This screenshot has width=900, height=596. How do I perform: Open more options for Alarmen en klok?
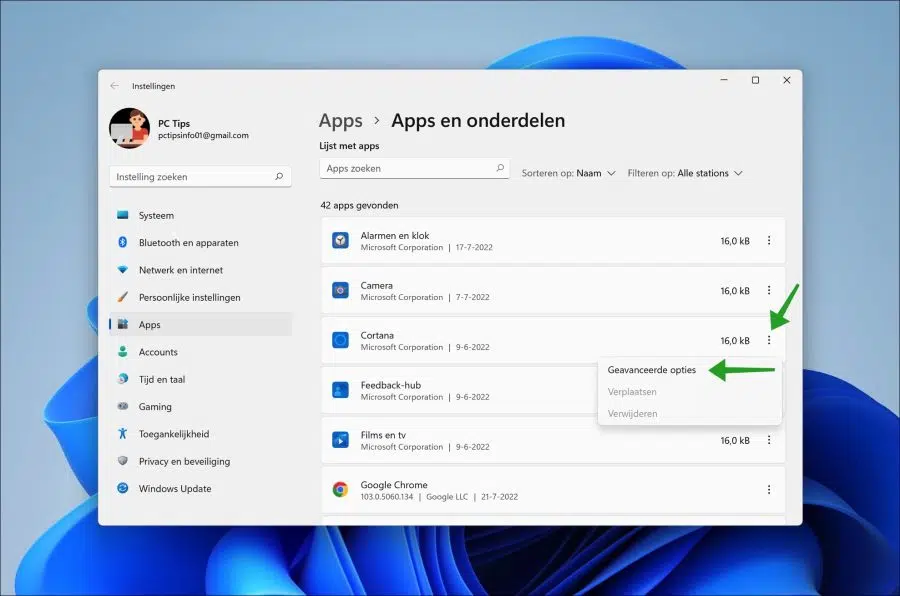(x=769, y=241)
